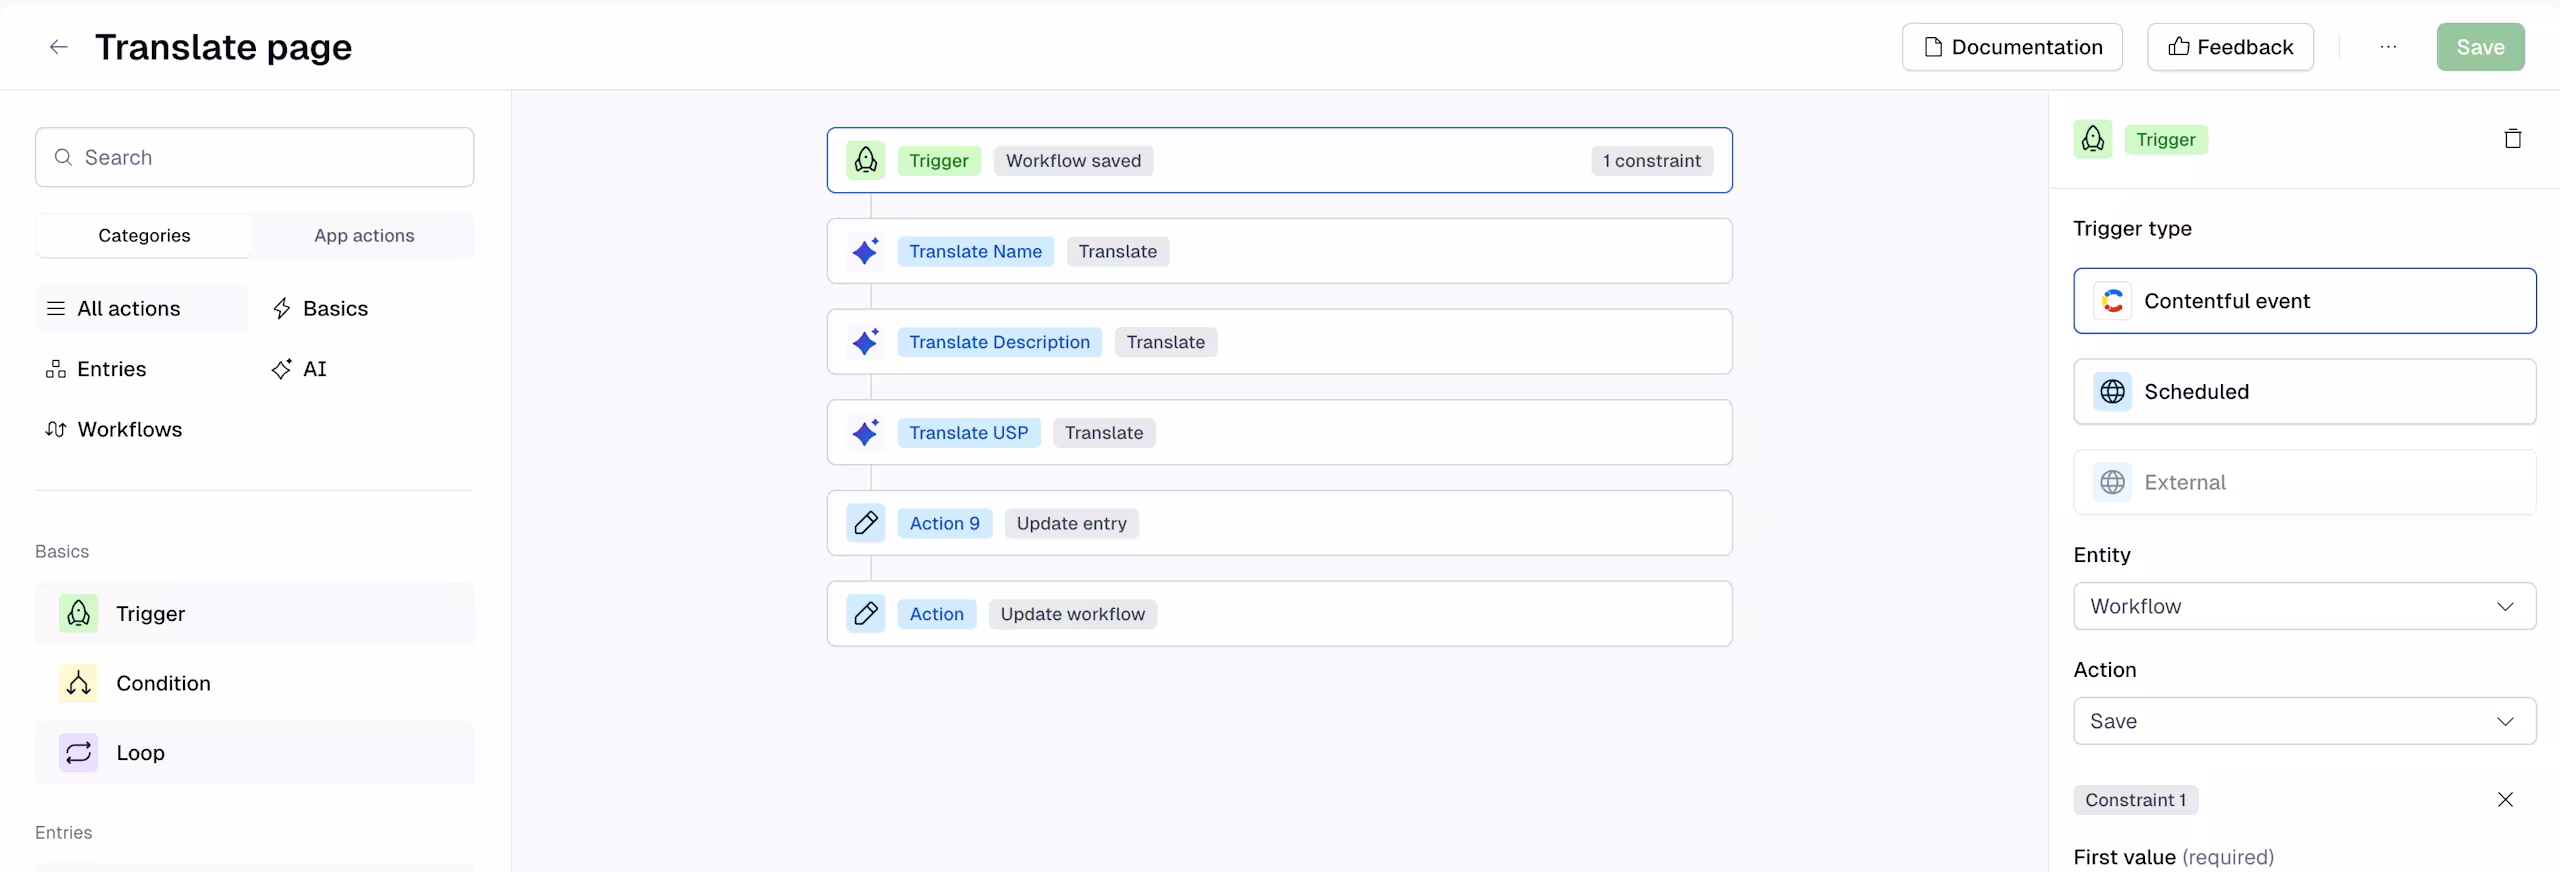Click the Feedback button
The image size is (2560, 872).
tap(2230, 47)
